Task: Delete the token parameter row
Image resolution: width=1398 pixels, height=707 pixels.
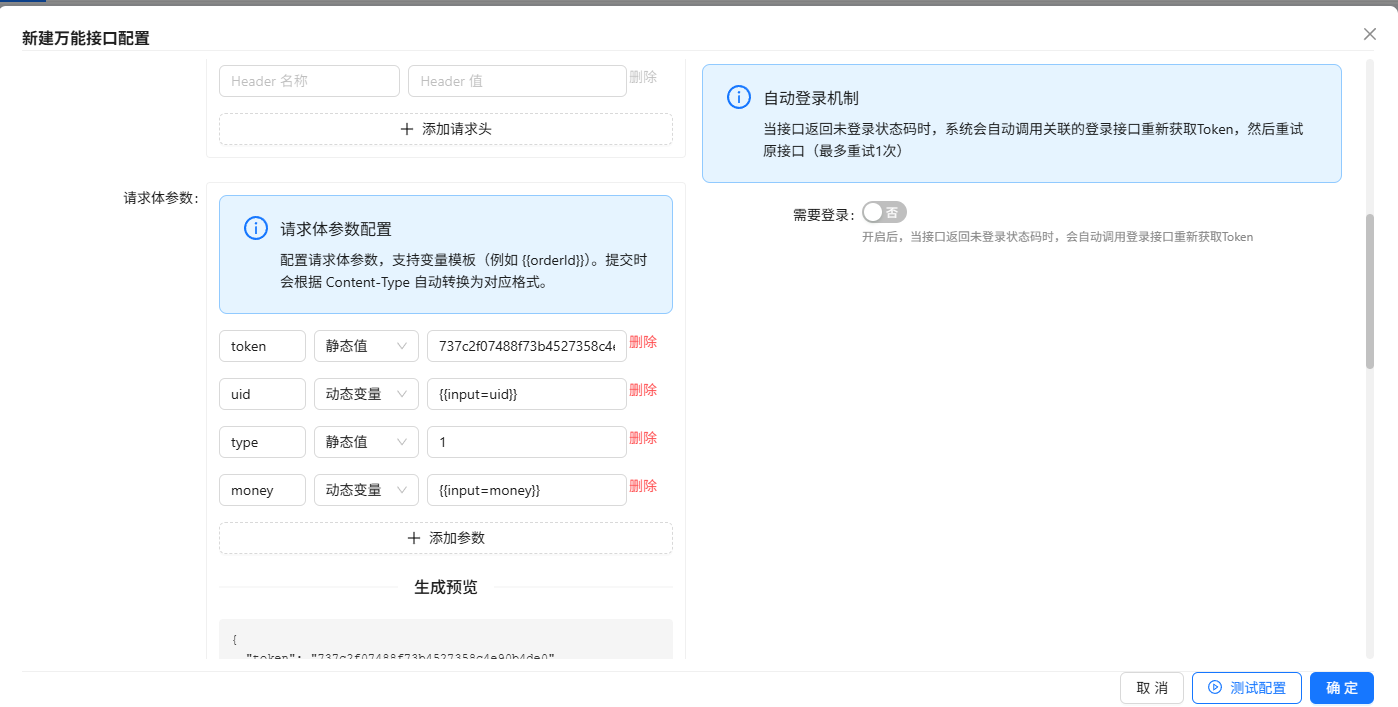Action: point(643,342)
